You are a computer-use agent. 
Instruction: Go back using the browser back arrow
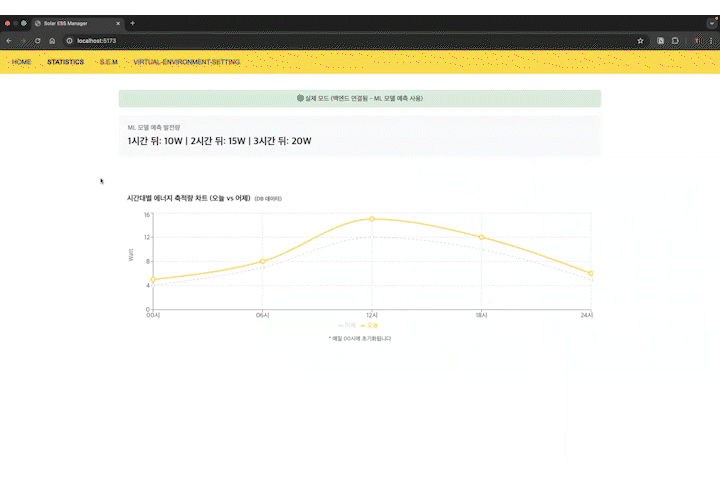tap(9, 41)
